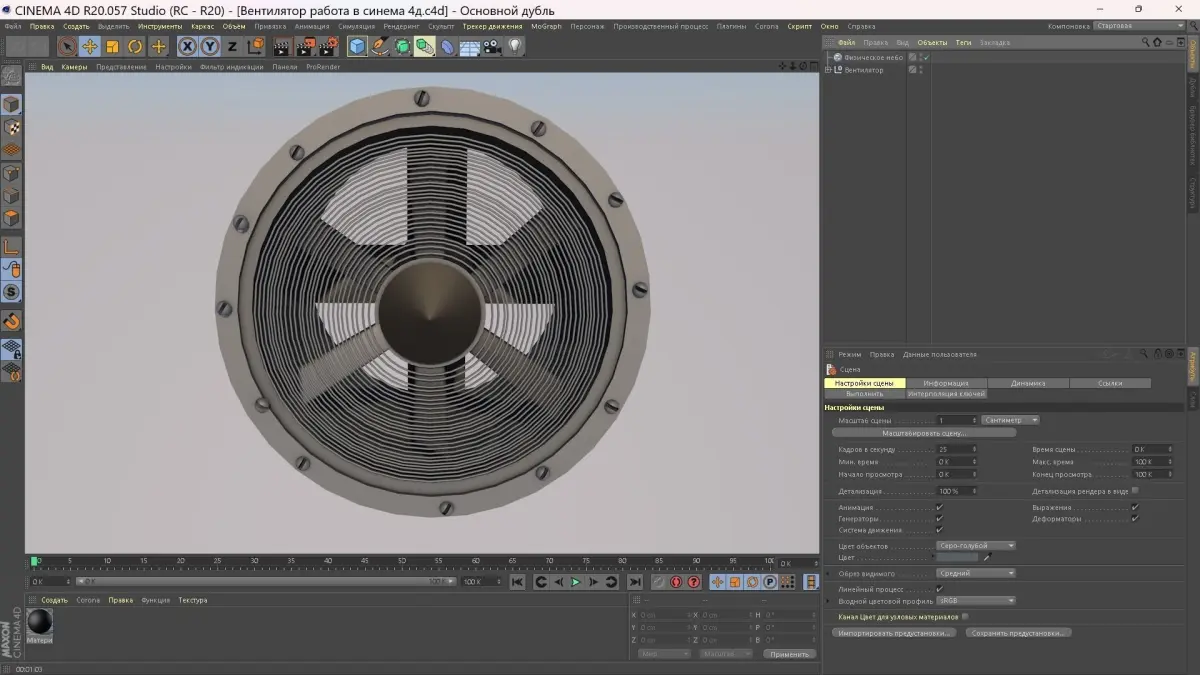This screenshot has height=675, width=1200.
Task: Add a cube primitive object
Action: [x=357, y=46]
